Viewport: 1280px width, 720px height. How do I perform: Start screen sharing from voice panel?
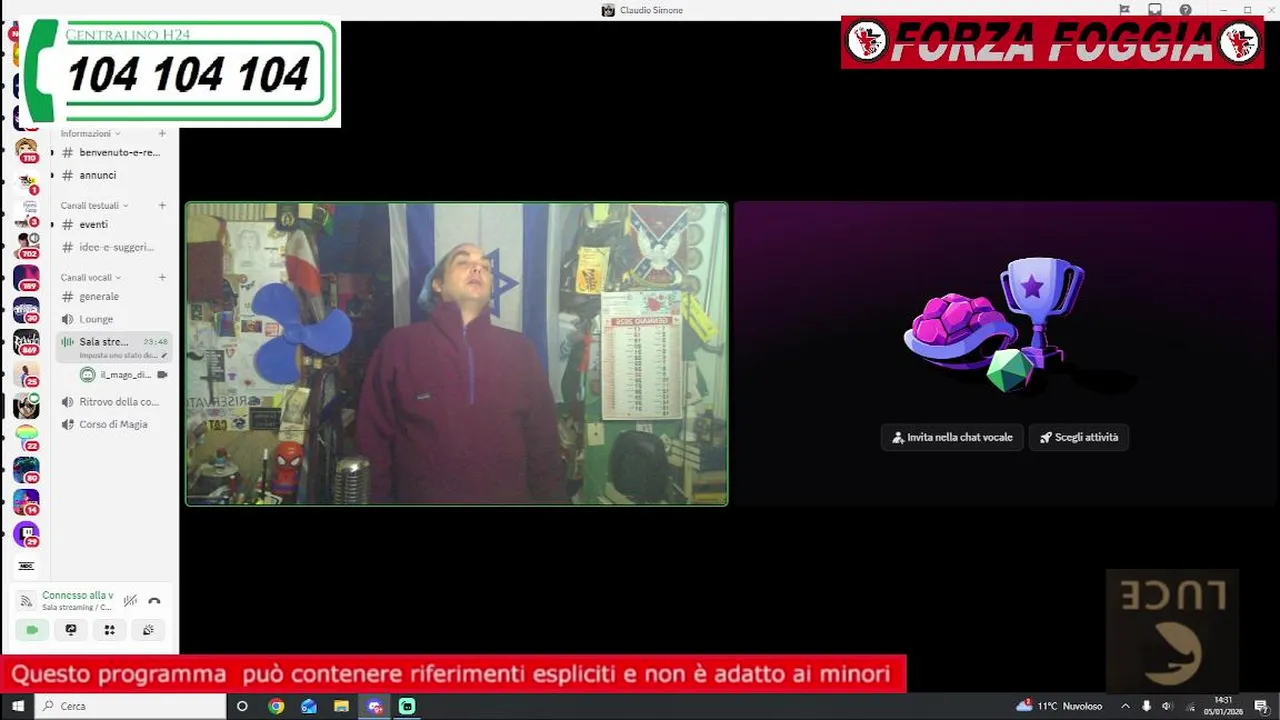pos(71,630)
